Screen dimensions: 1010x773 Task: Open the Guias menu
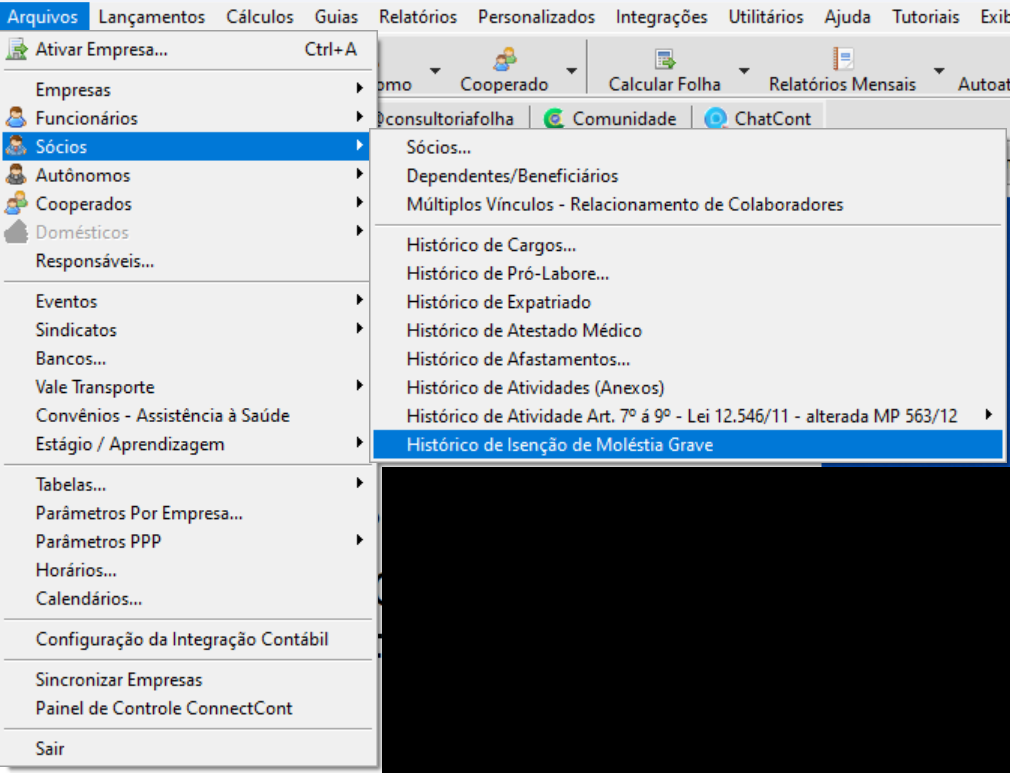336,16
